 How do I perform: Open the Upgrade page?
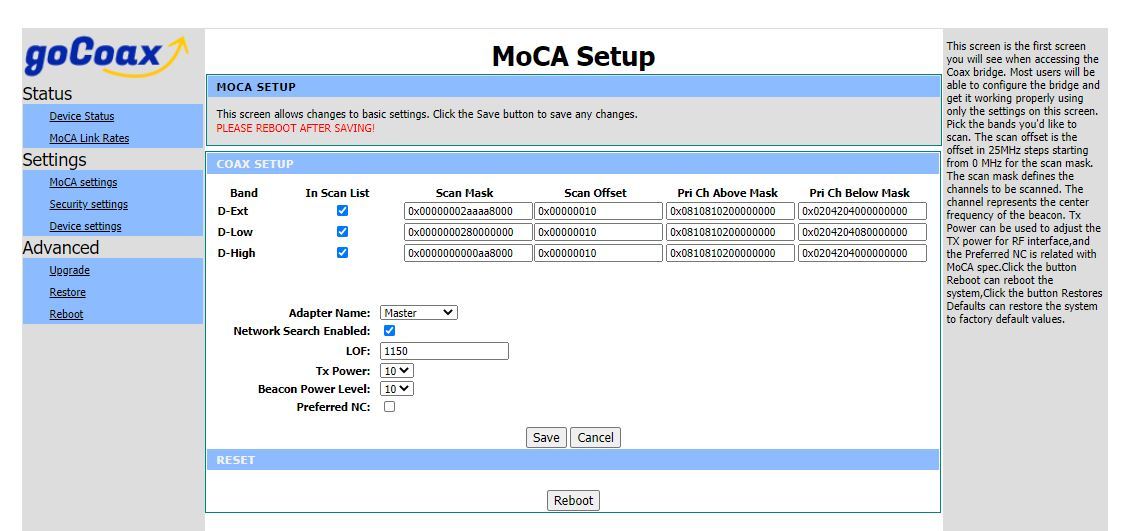click(x=69, y=270)
